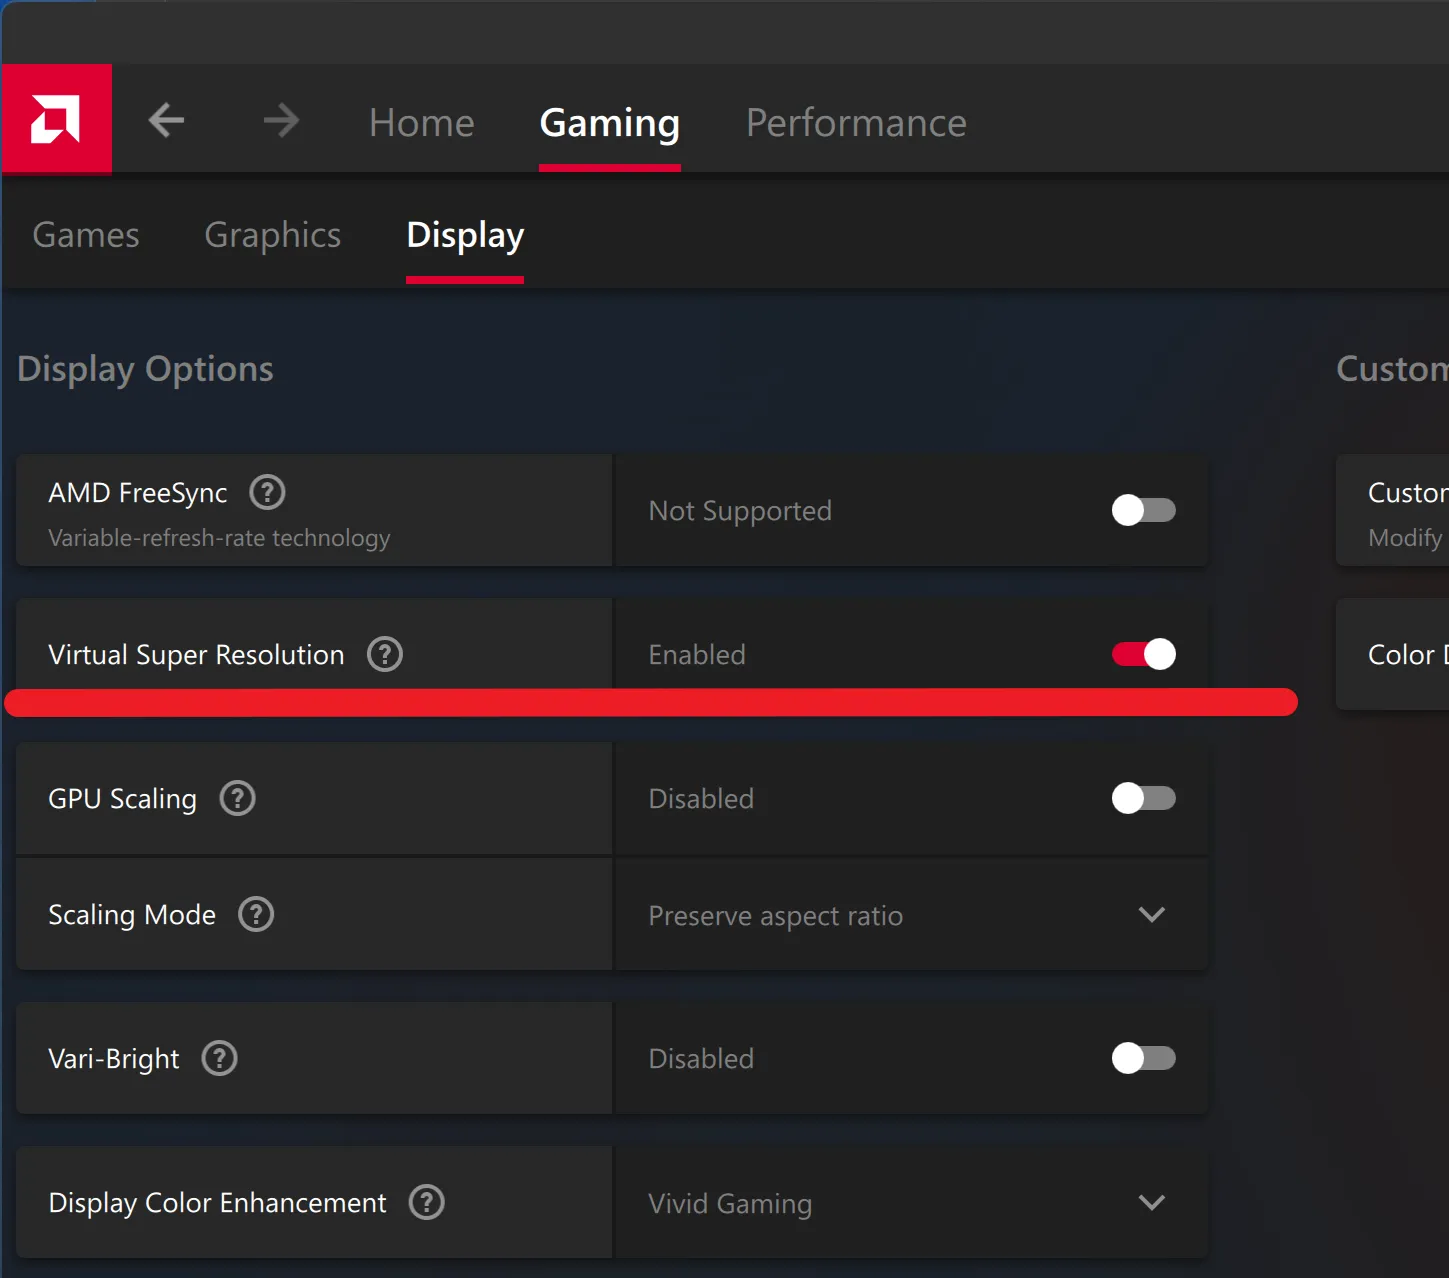Image resolution: width=1449 pixels, height=1278 pixels.
Task: Open the AMD FreeSync help tooltip
Action: tap(266, 492)
